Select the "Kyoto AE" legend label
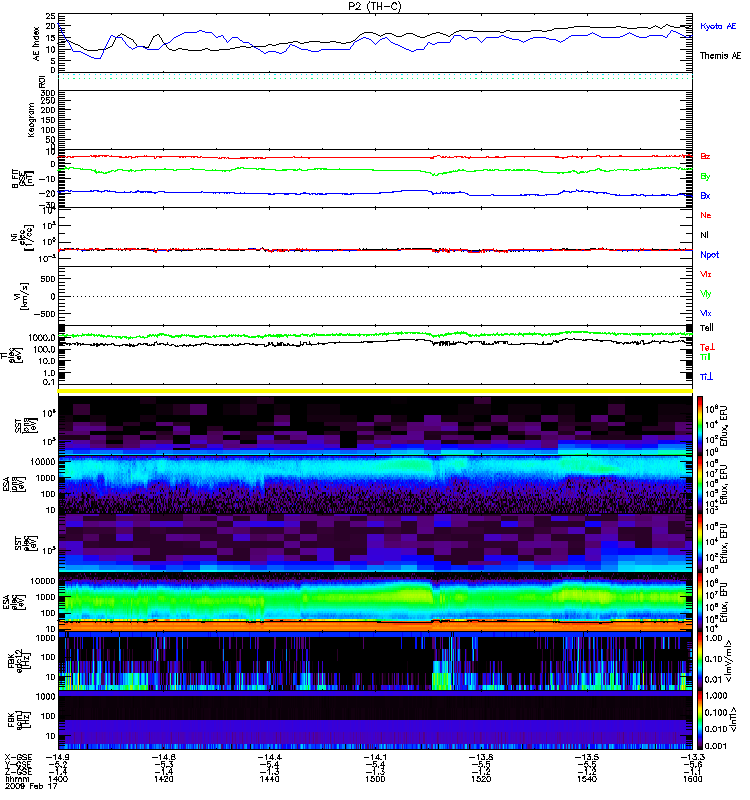This screenshot has height=800, width=750. tap(718, 26)
